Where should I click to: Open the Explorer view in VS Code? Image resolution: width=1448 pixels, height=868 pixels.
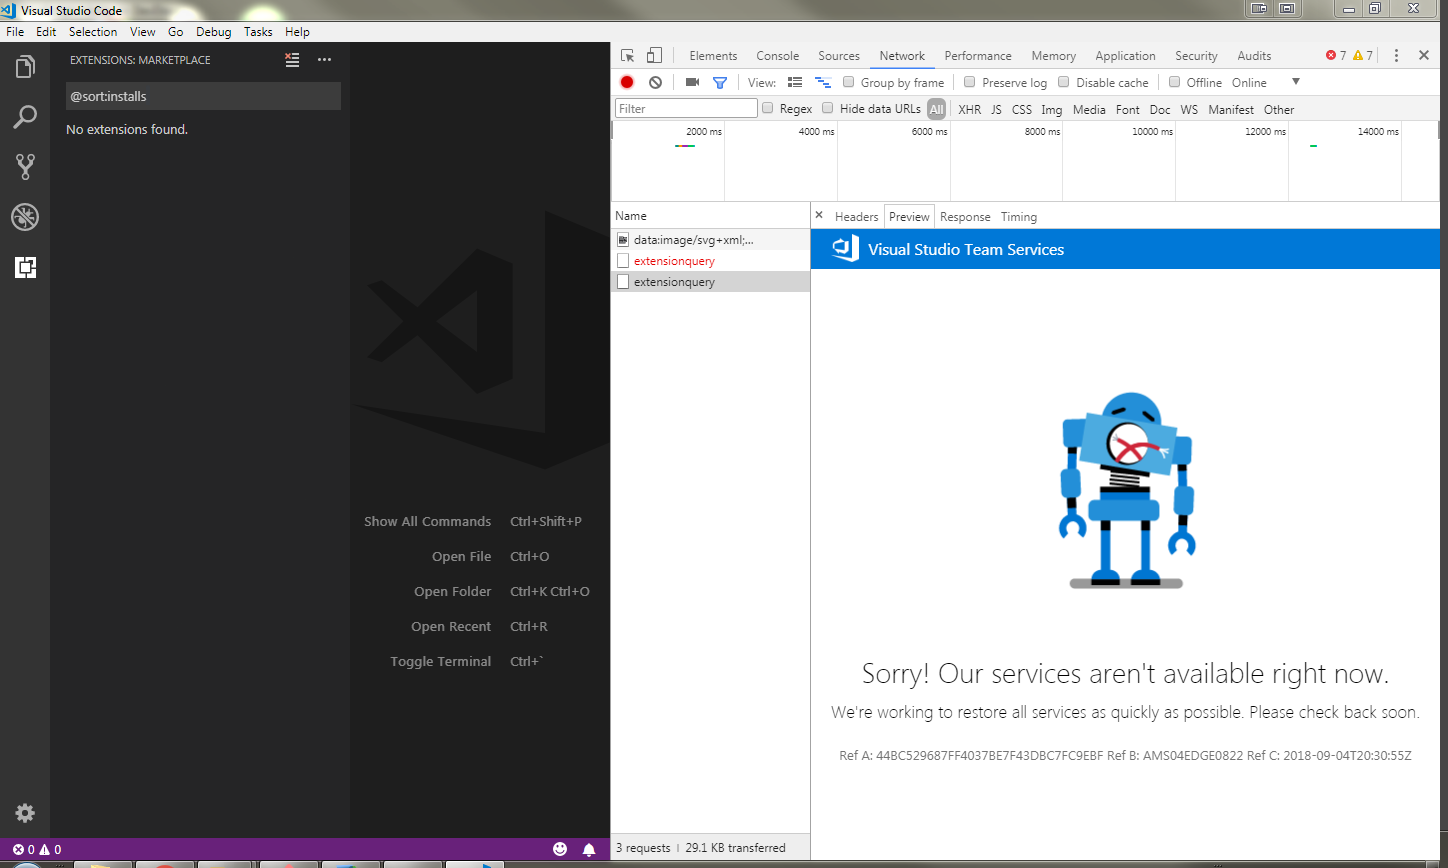(x=25, y=67)
